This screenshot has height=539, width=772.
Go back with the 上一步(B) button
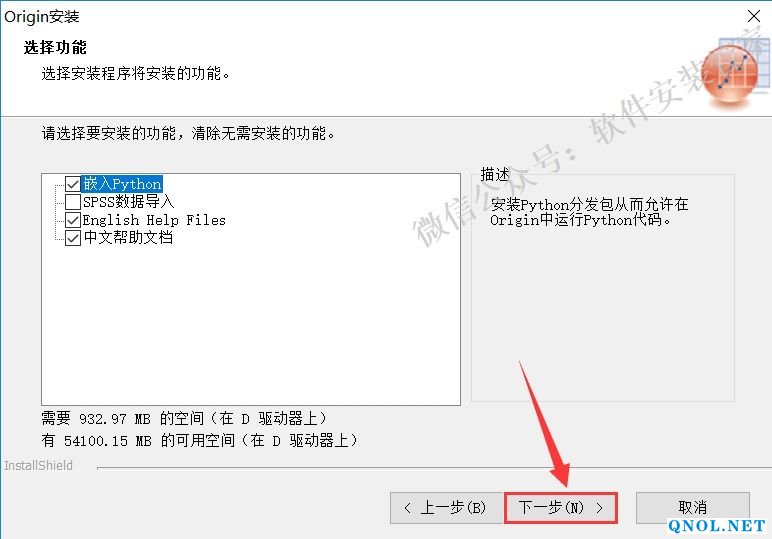[x=447, y=507]
